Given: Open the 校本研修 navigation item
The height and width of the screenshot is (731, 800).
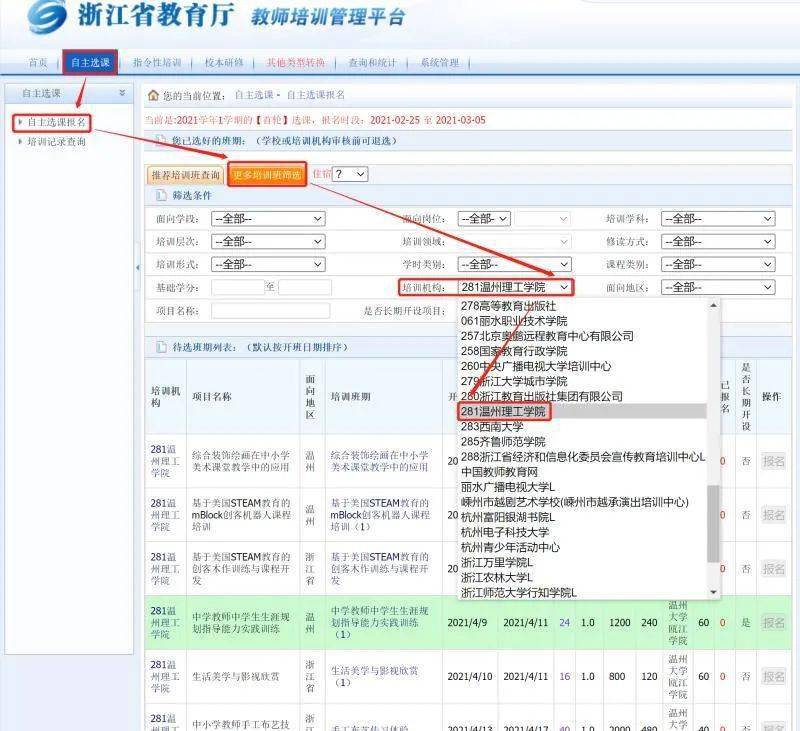Looking at the screenshot, I should click(x=224, y=63).
